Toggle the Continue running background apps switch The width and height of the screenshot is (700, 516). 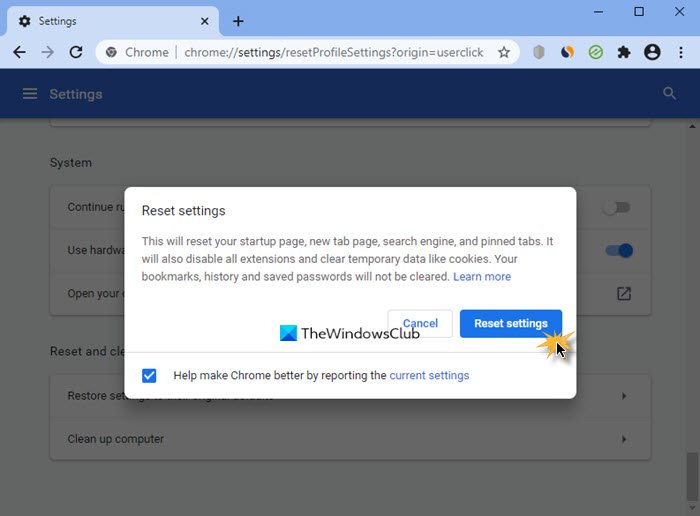point(616,207)
